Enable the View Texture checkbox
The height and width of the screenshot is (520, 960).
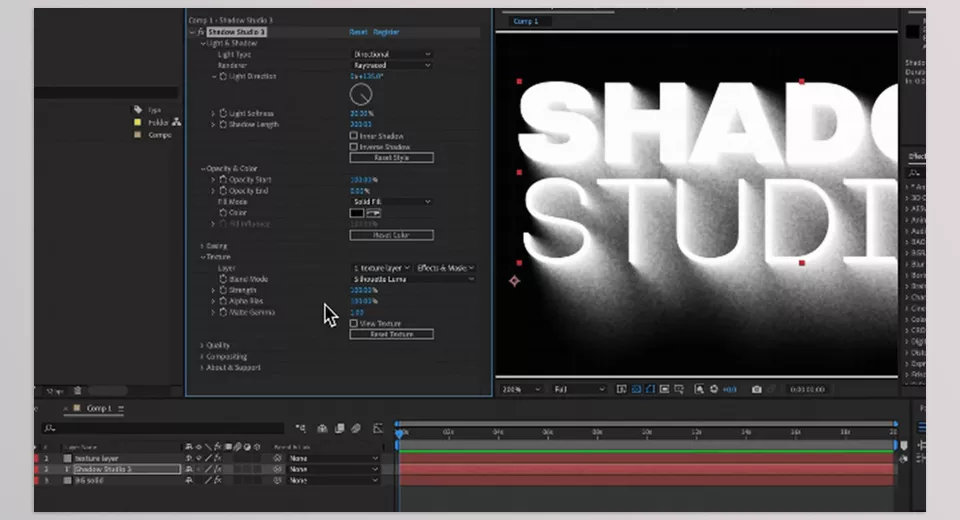tap(353, 323)
